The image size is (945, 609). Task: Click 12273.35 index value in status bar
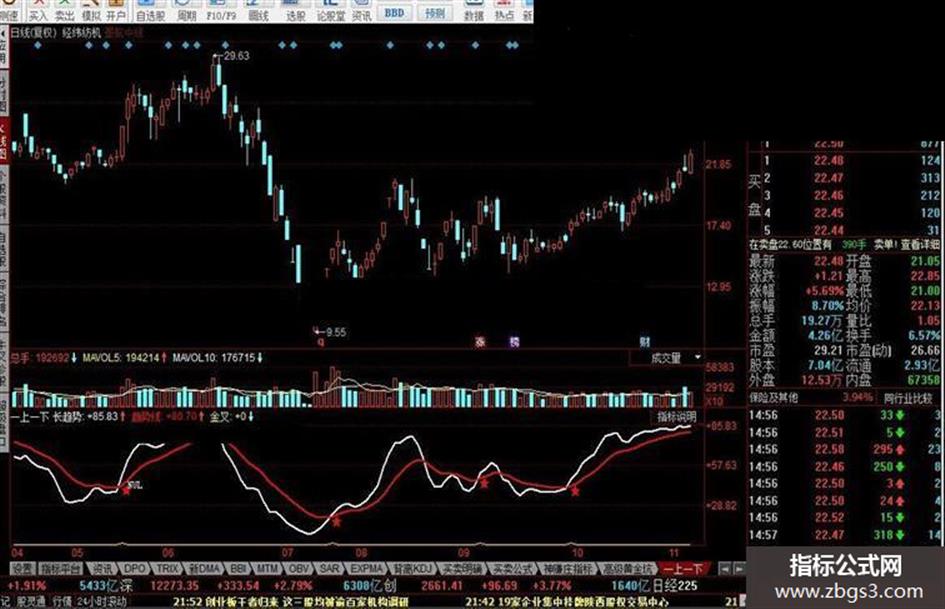pos(174,585)
